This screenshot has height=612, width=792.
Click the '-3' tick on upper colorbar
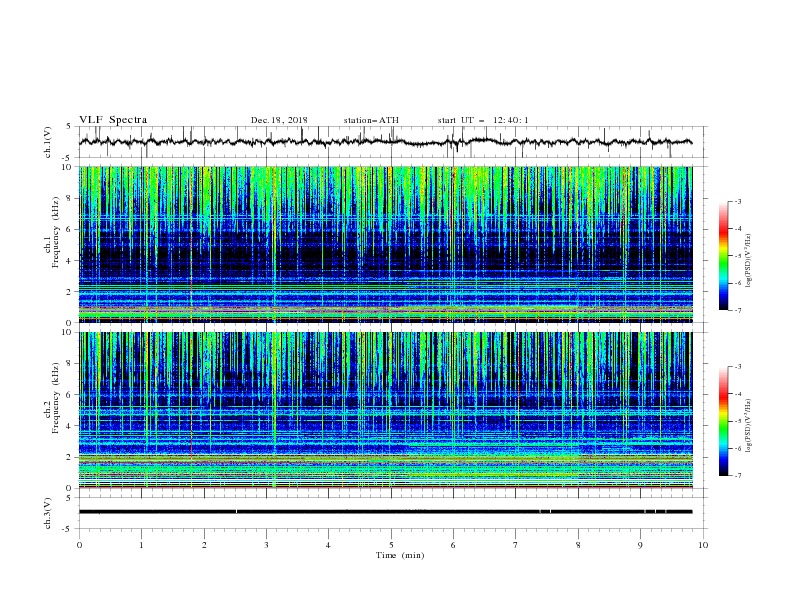(737, 201)
